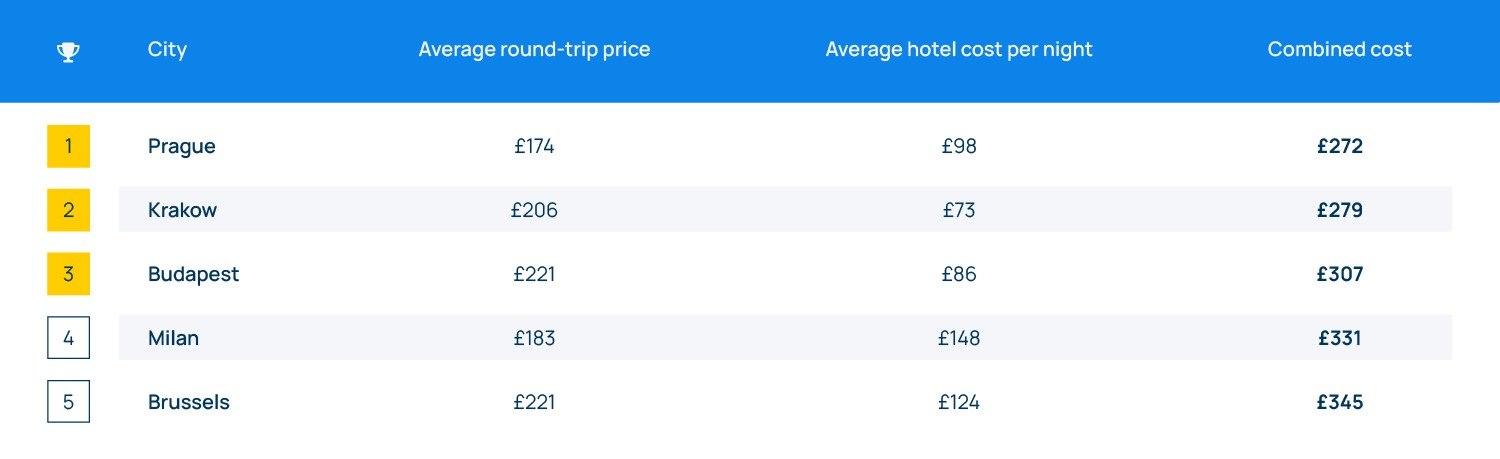1500x459 pixels.
Task: Click Average hotel cost per night header
Action: click(959, 50)
